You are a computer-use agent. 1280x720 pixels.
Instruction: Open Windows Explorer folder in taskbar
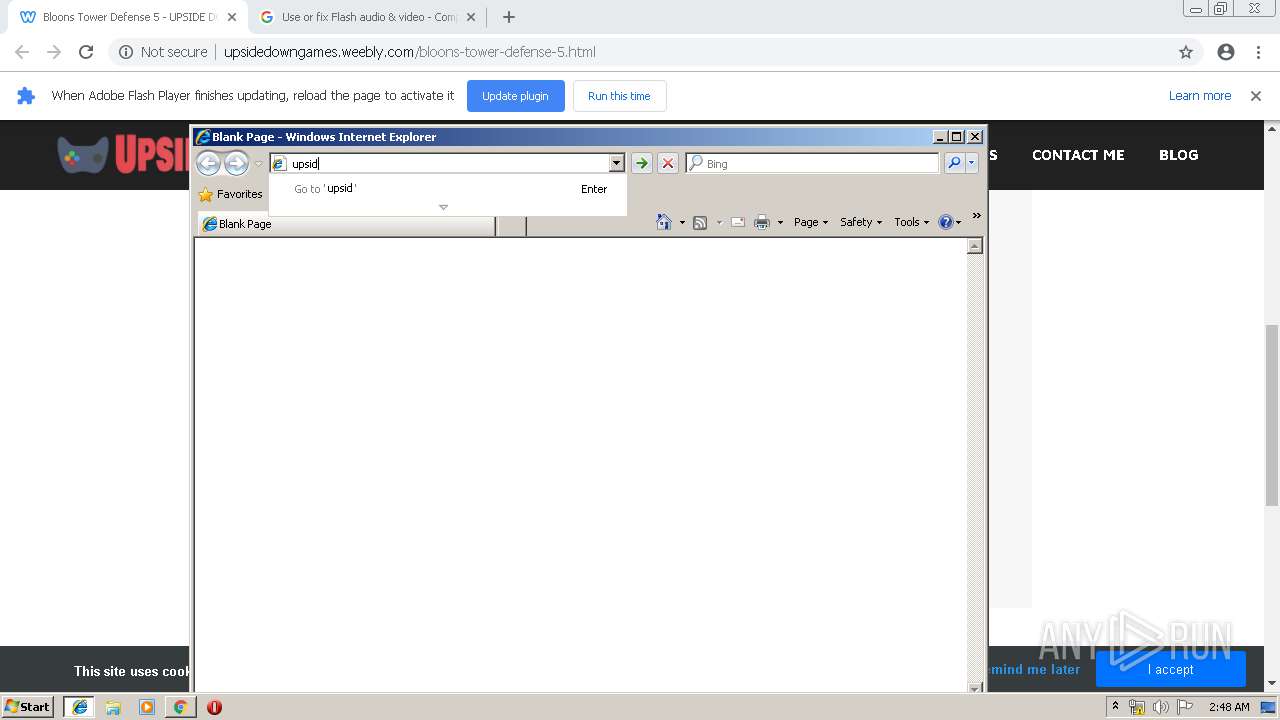click(113, 706)
